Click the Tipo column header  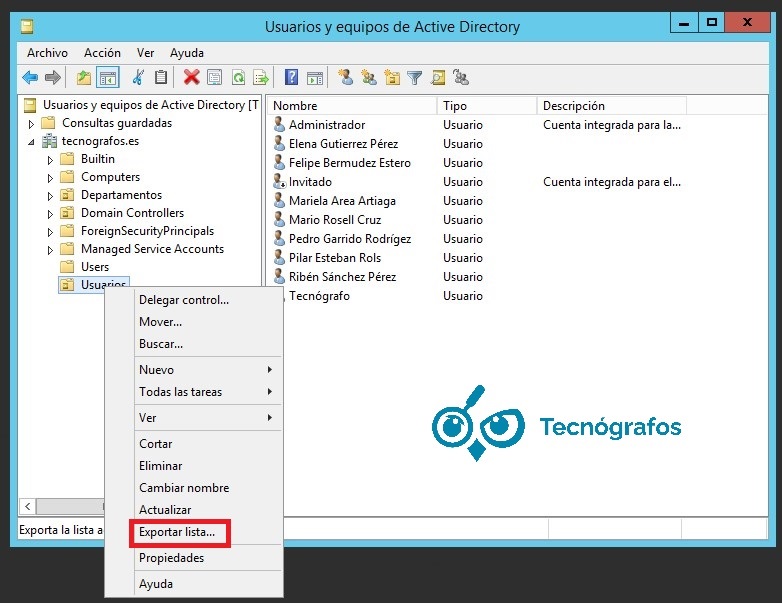coord(485,106)
